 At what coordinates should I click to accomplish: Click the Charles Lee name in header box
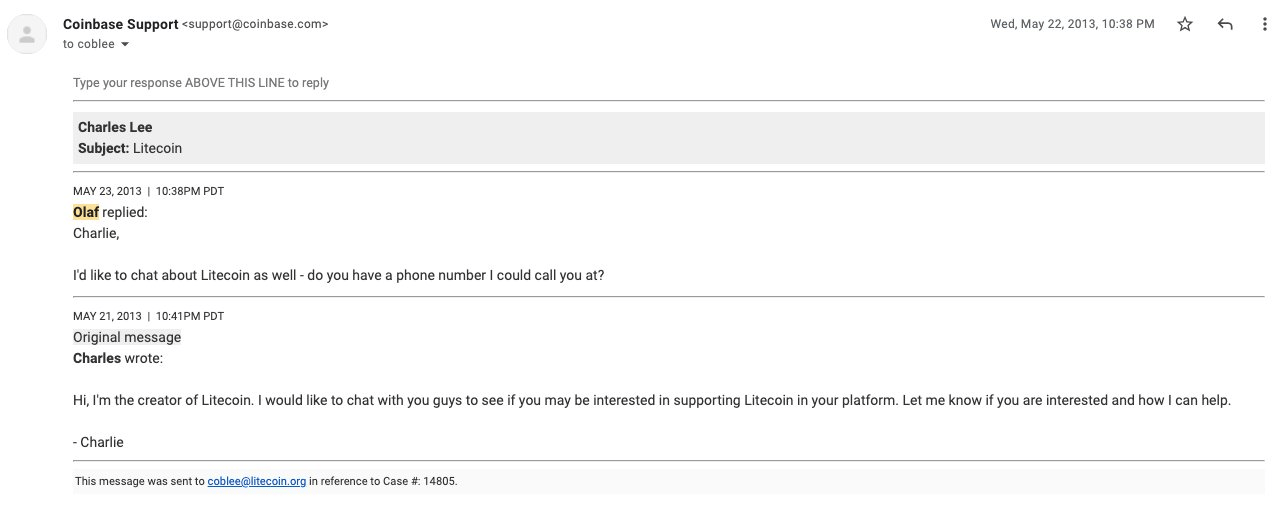tap(115, 127)
